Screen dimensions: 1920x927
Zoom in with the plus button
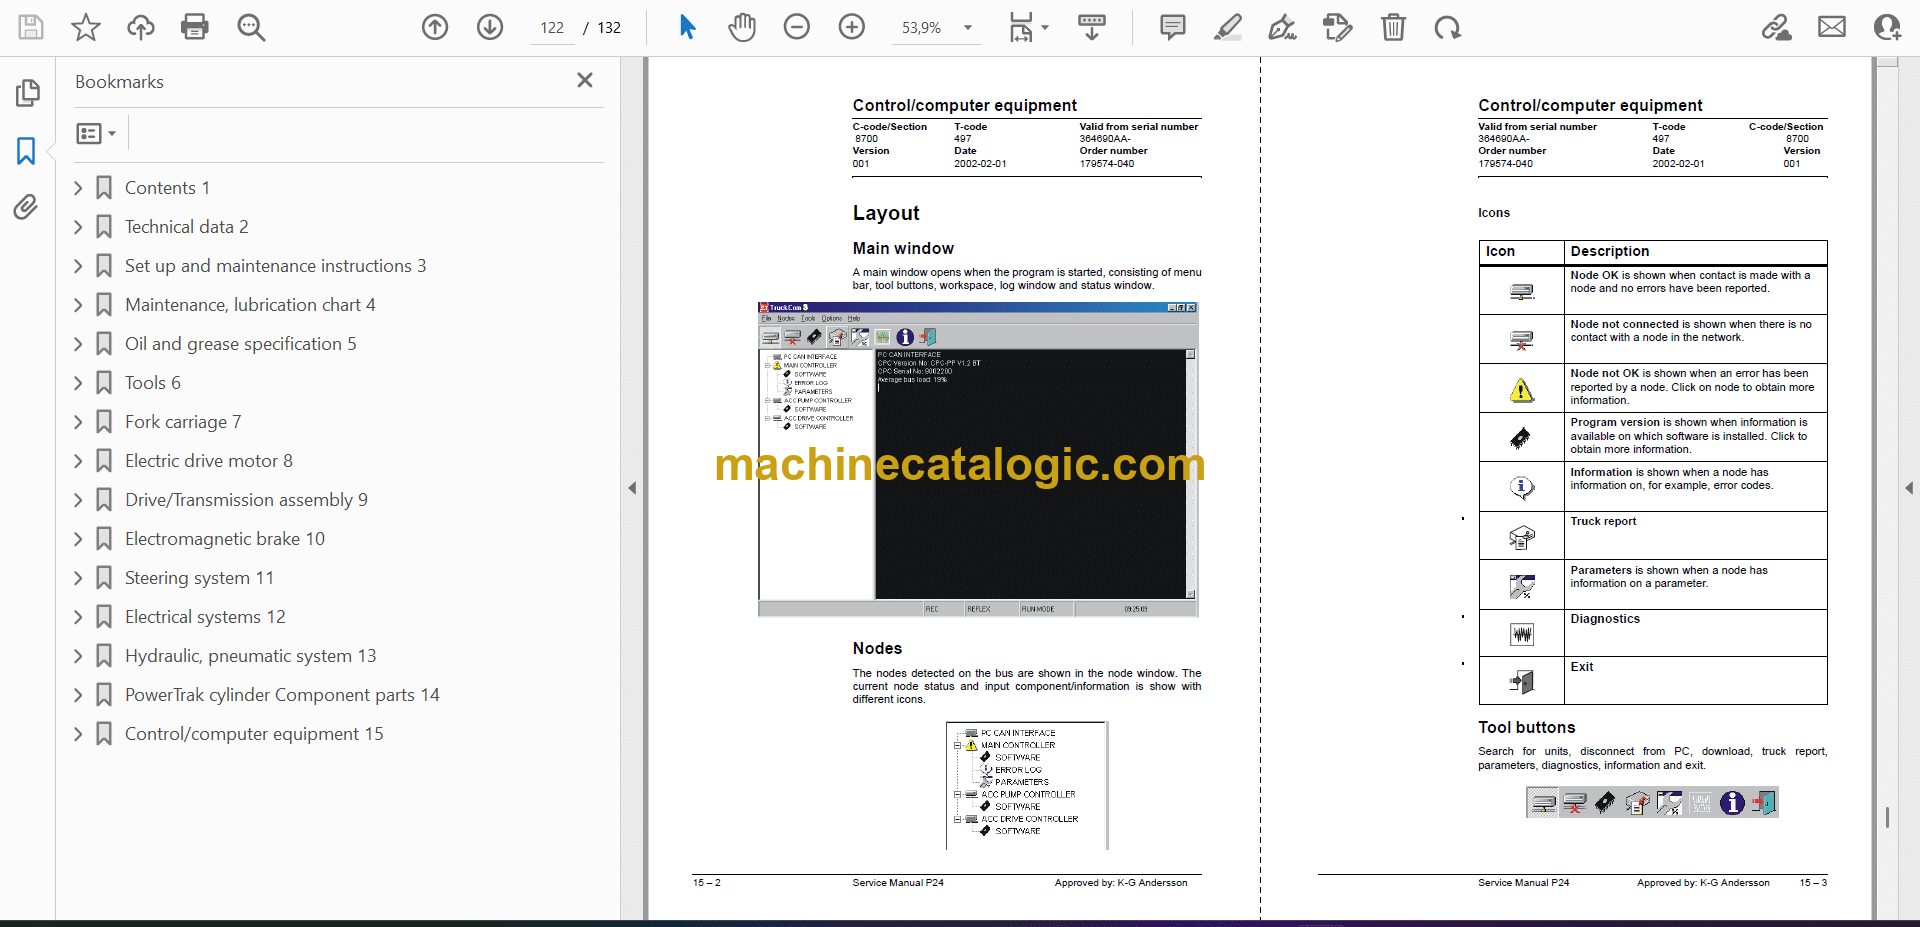(x=852, y=27)
